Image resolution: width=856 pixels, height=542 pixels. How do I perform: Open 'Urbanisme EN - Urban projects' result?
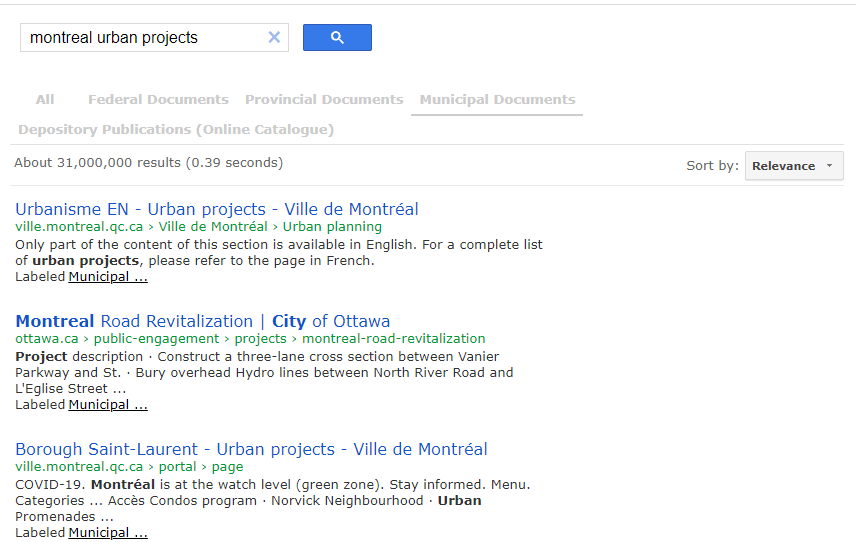pos(217,209)
